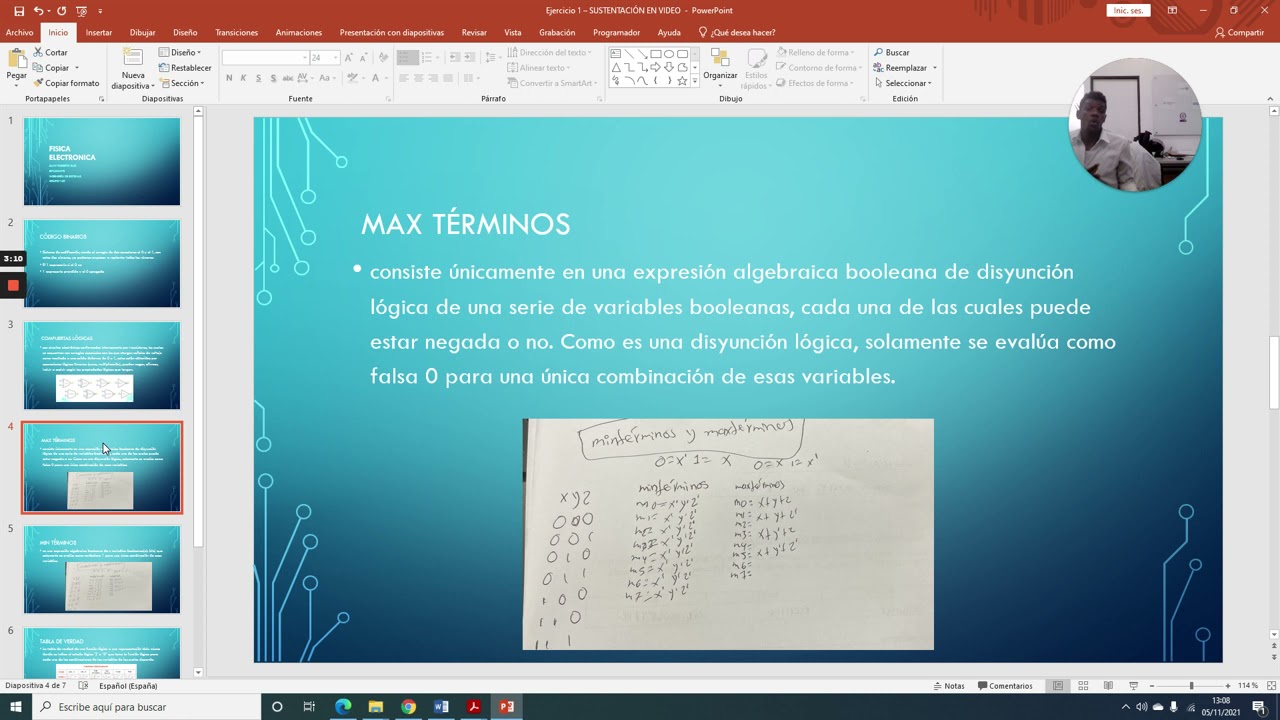The image size is (1280, 720).
Task: Click the Pegar clipboard icon
Action: pyautogui.click(x=16, y=58)
